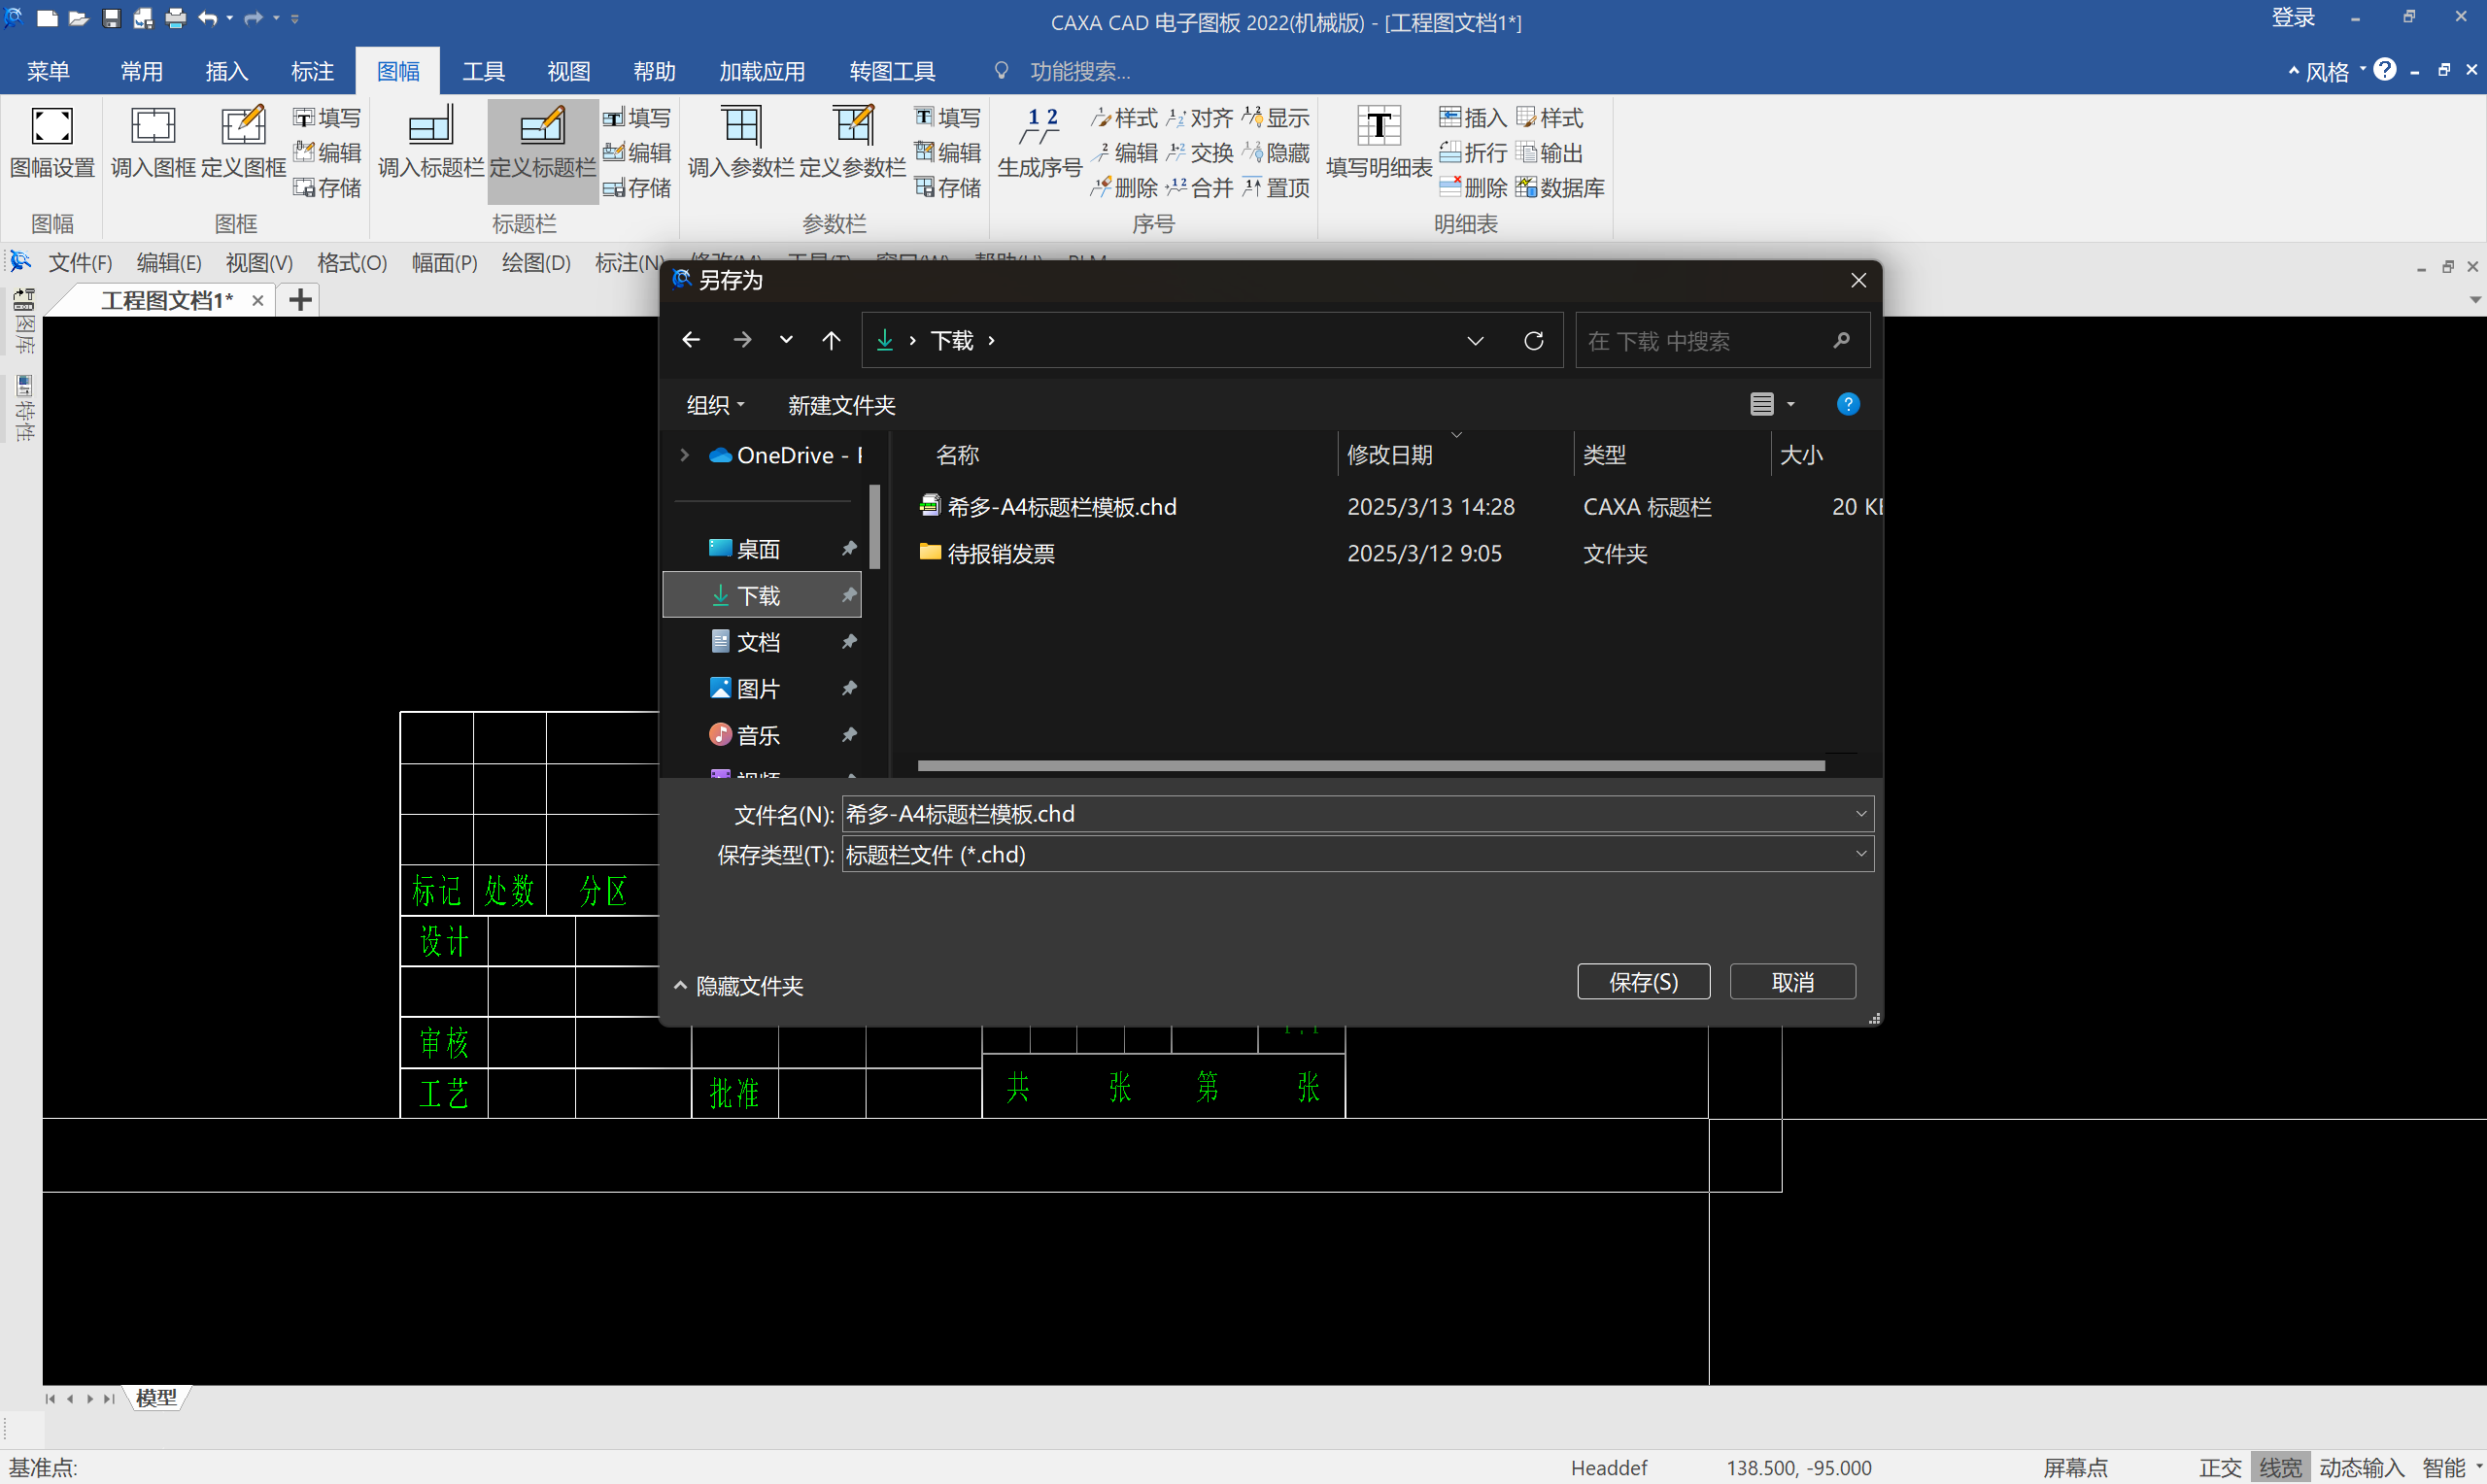Open the 幅面(P) menu
This screenshot has width=2487, height=1484.
(444, 263)
